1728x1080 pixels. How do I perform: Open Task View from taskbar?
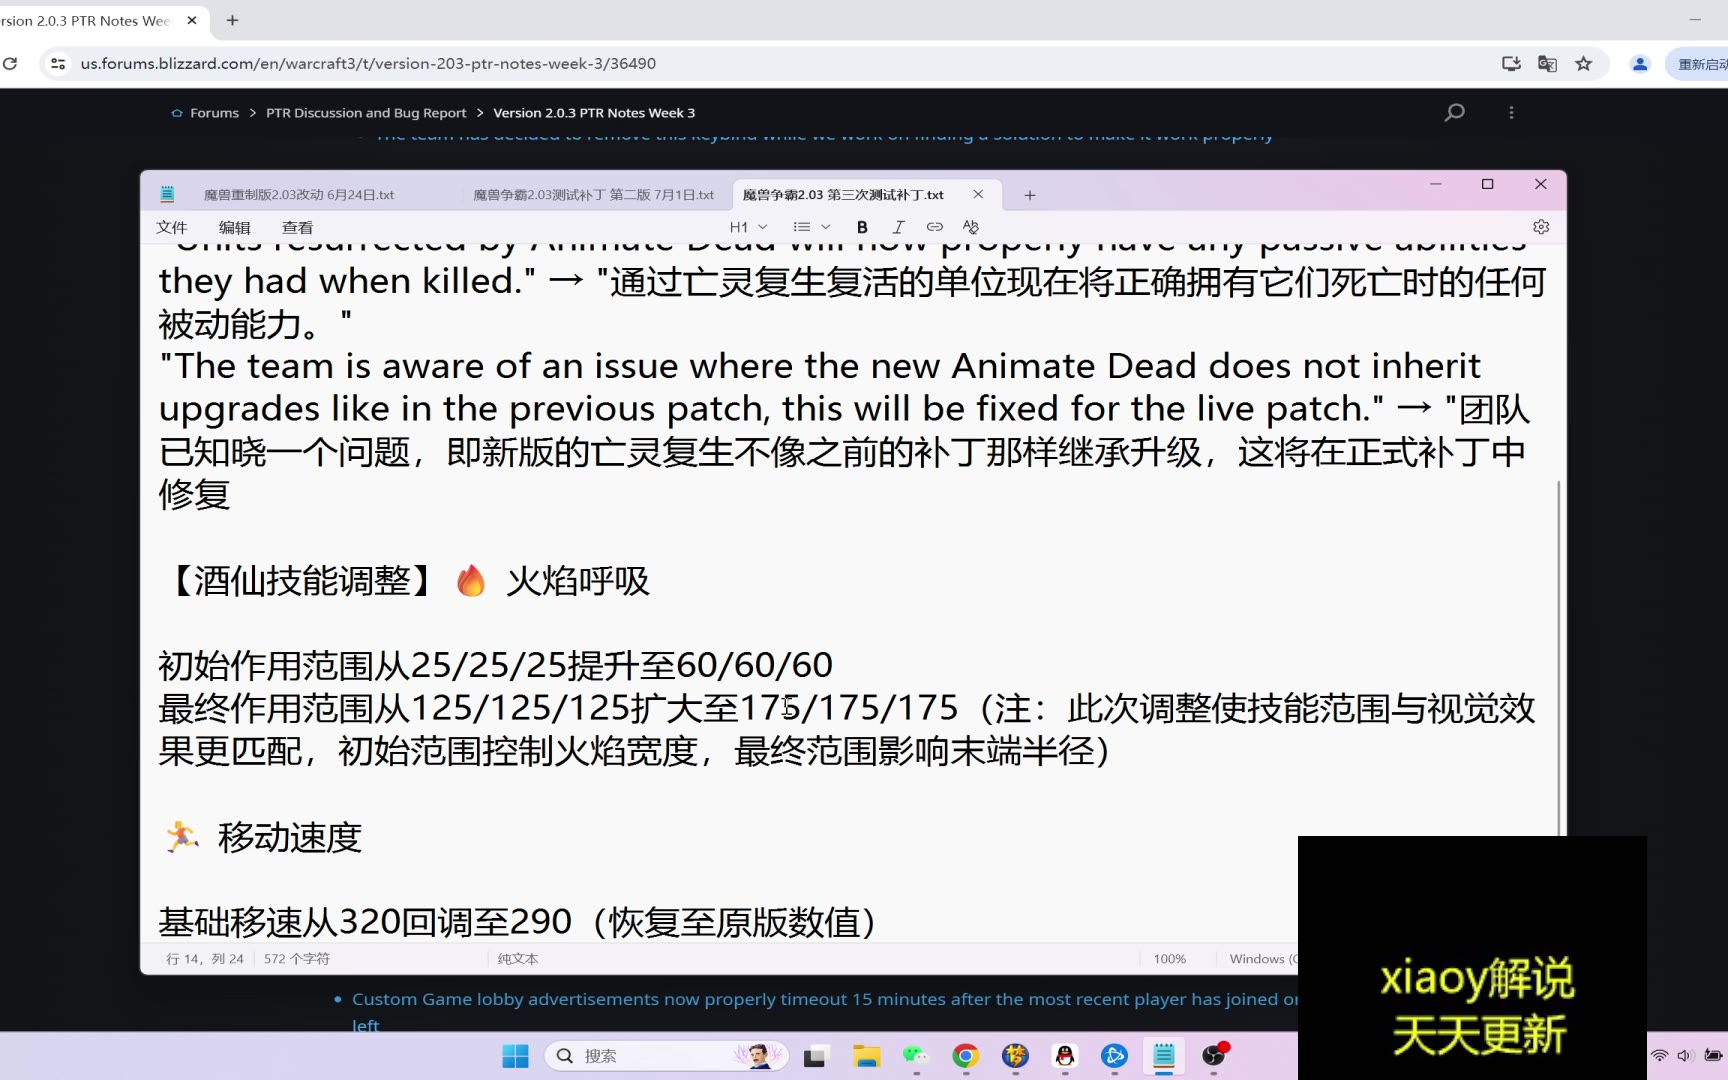coord(816,1056)
